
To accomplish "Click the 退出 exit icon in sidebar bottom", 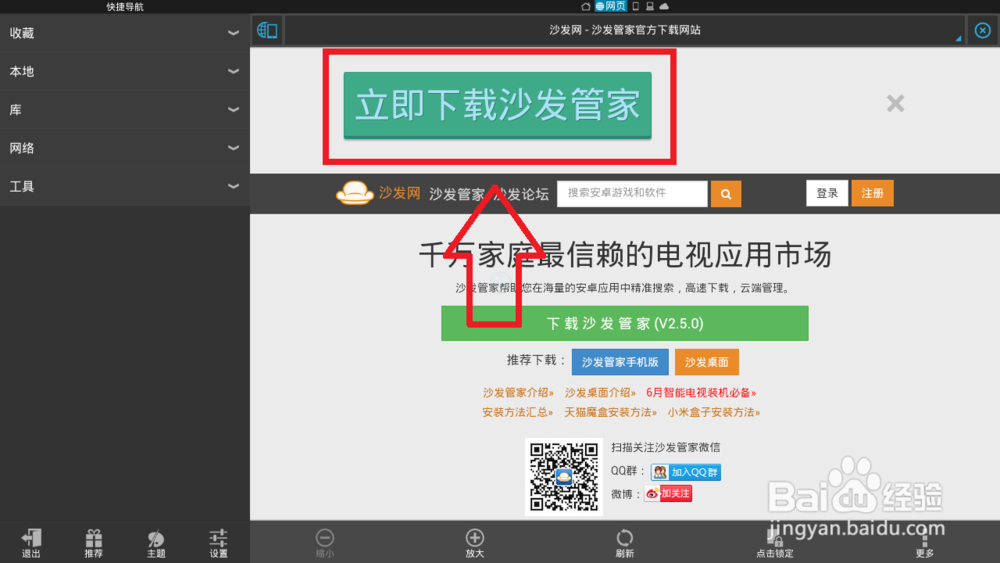I will point(31,543).
